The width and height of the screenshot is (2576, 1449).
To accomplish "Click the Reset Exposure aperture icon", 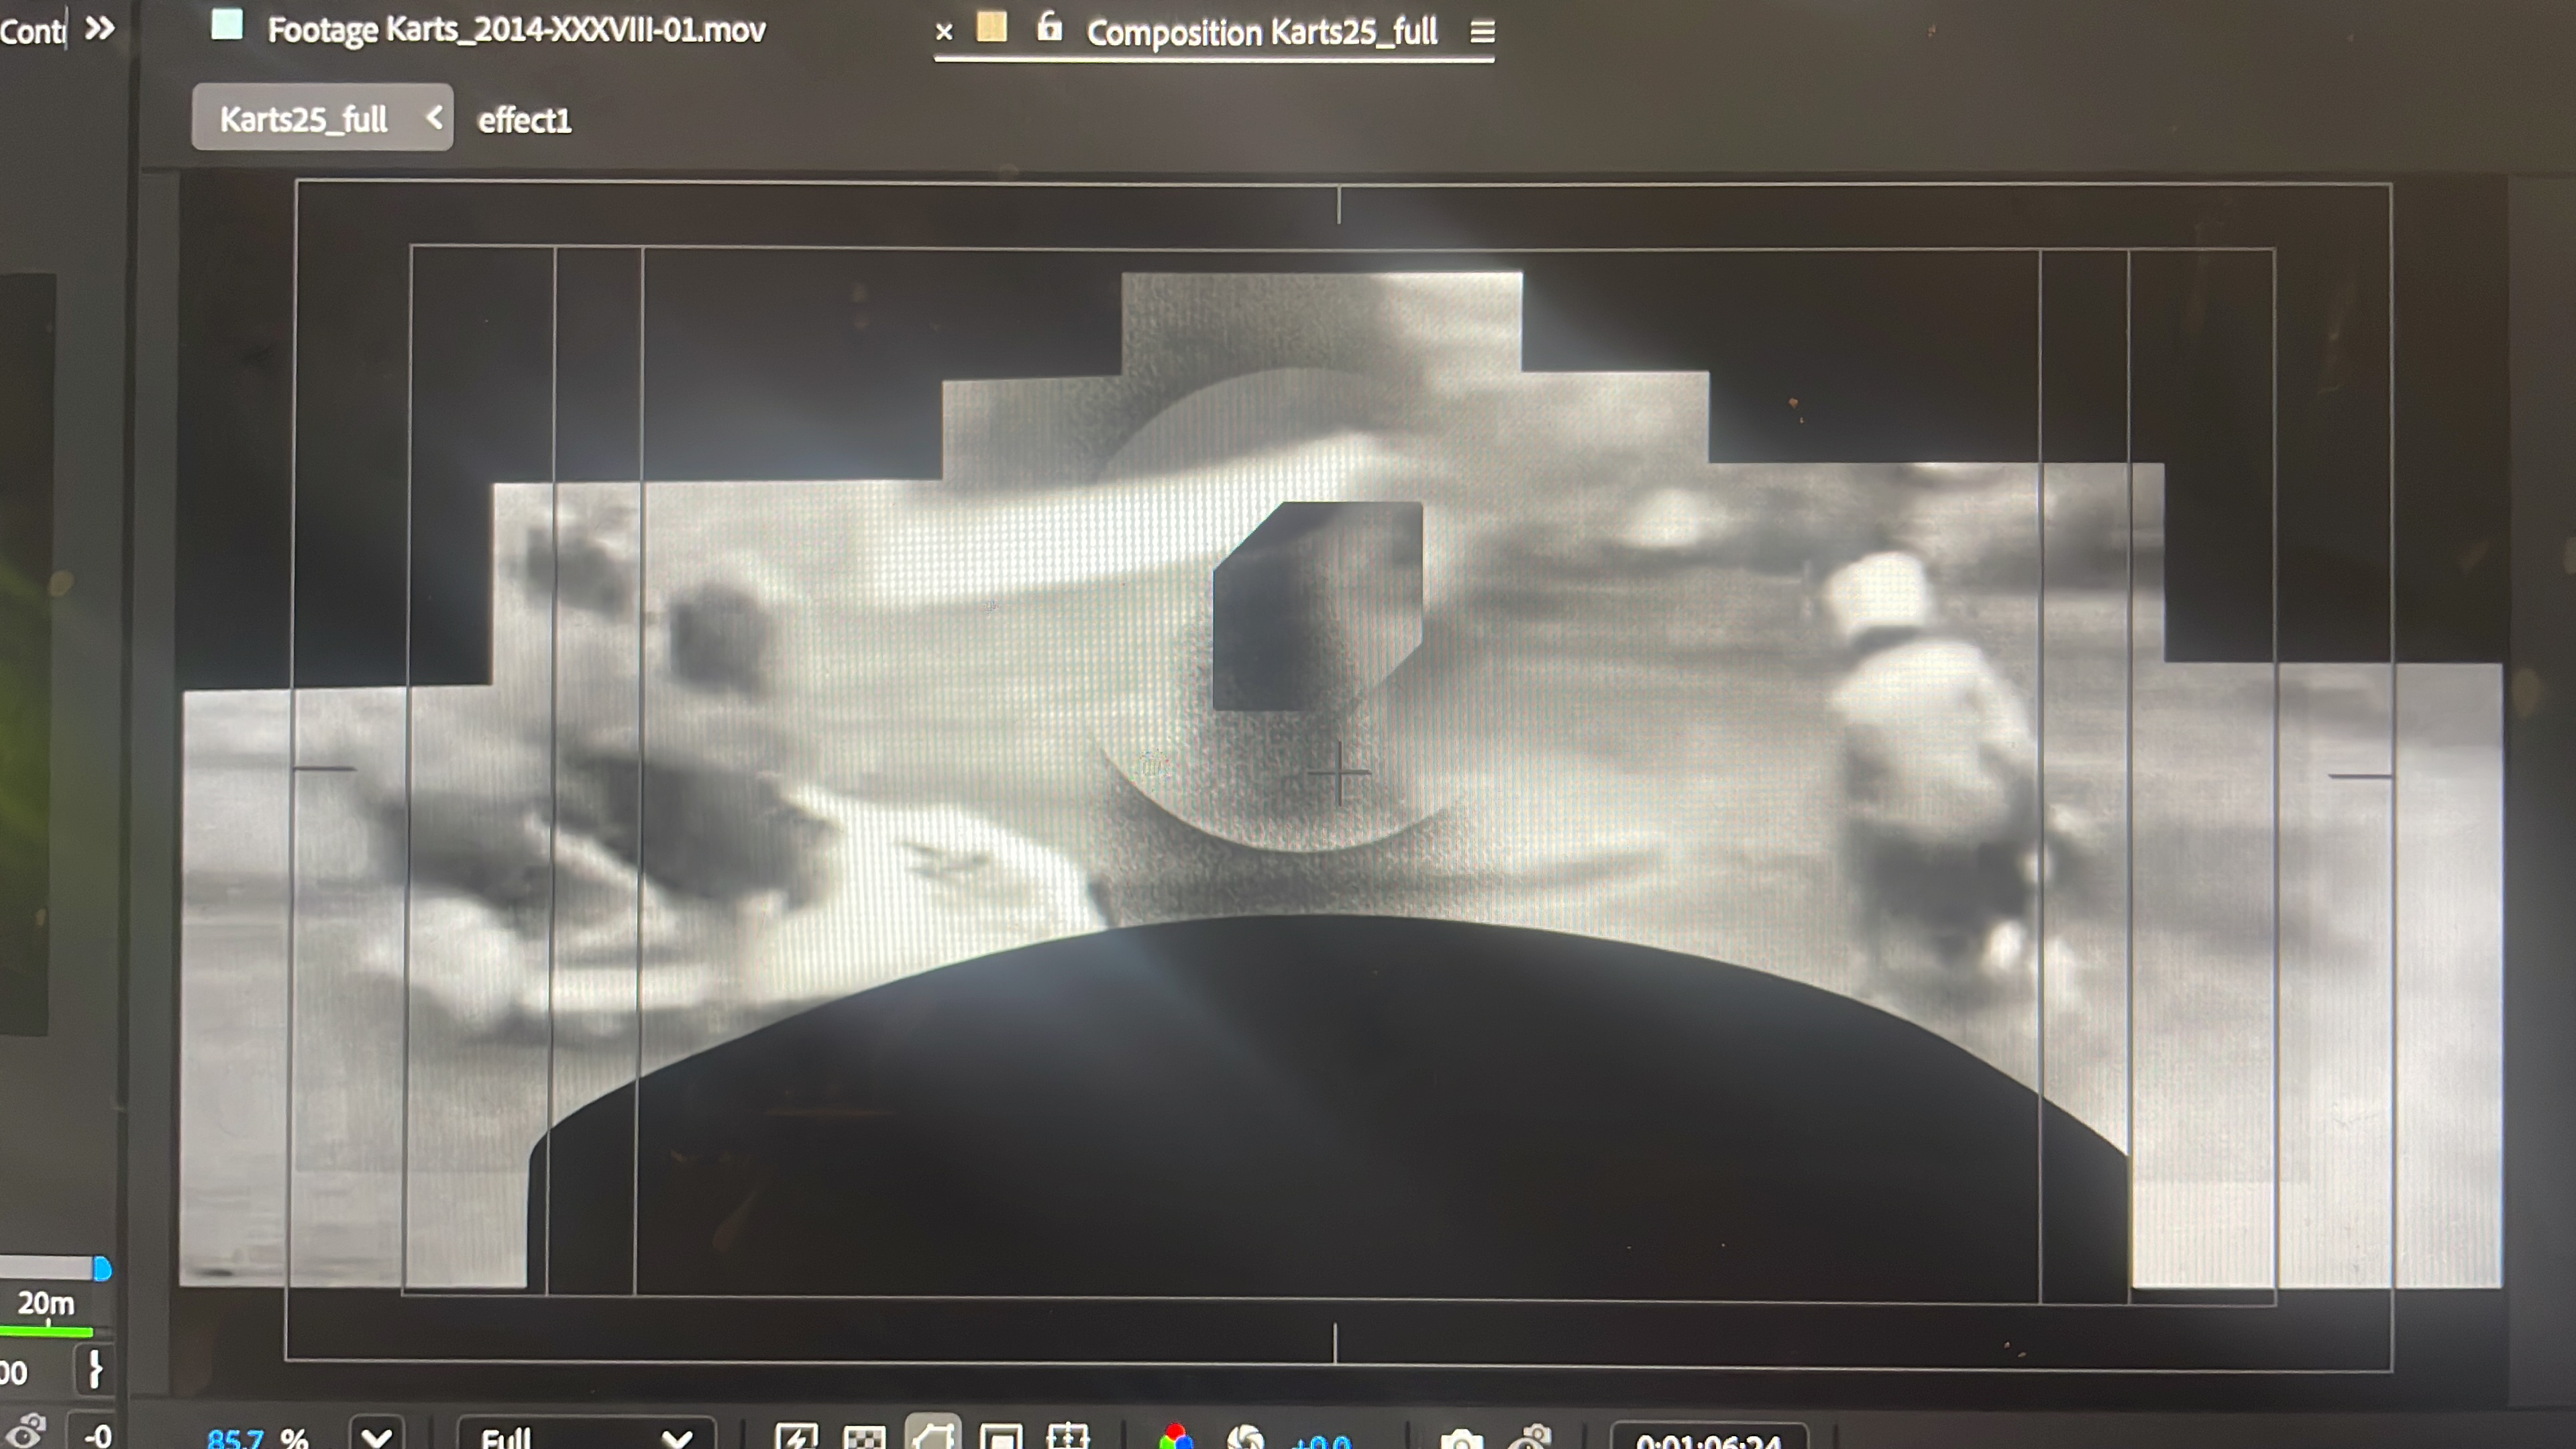I will click(1245, 1438).
